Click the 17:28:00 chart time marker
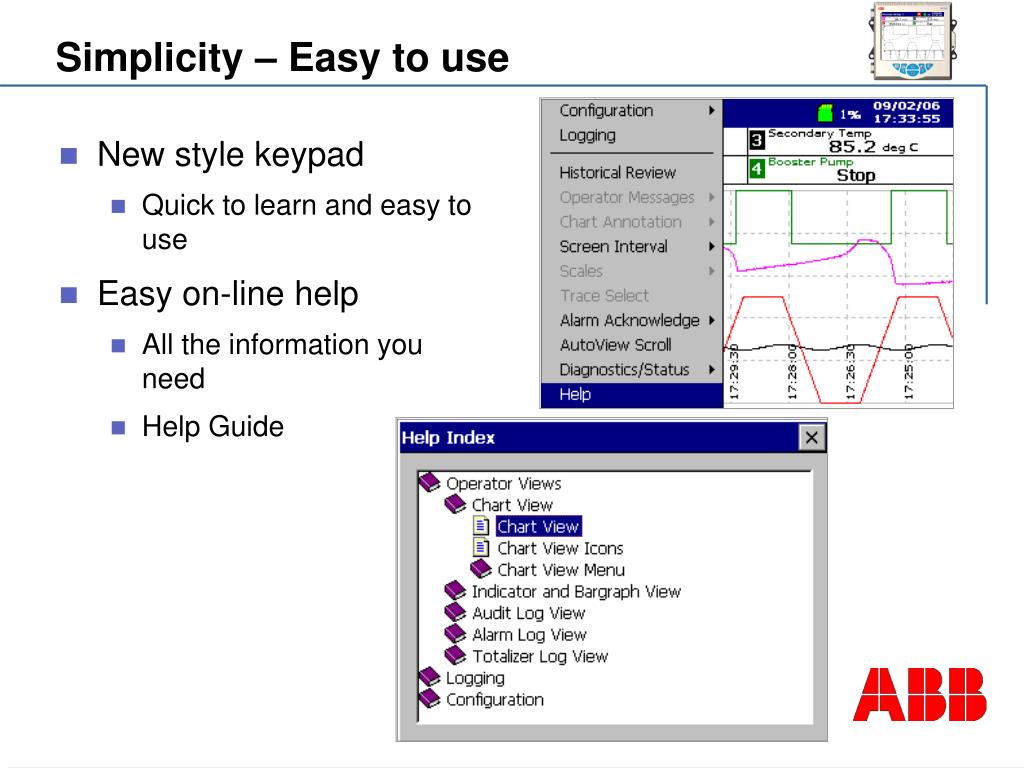 pos(792,372)
